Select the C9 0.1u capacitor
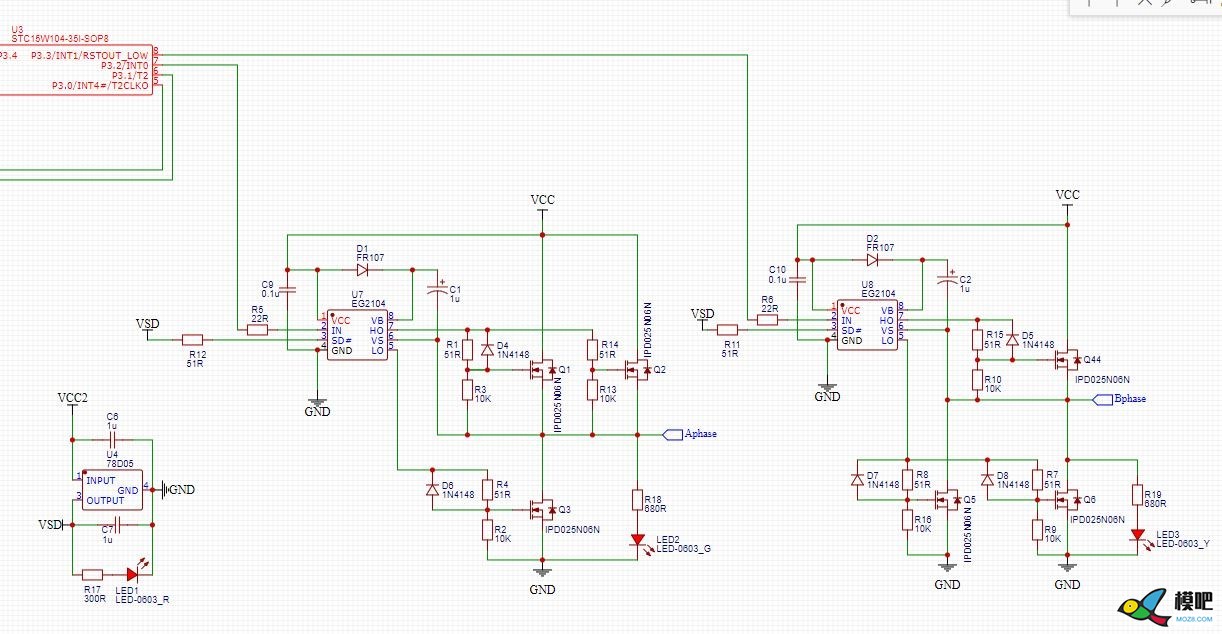The height and width of the screenshot is (634, 1222). pyautogui.click(x=288, y=290)
